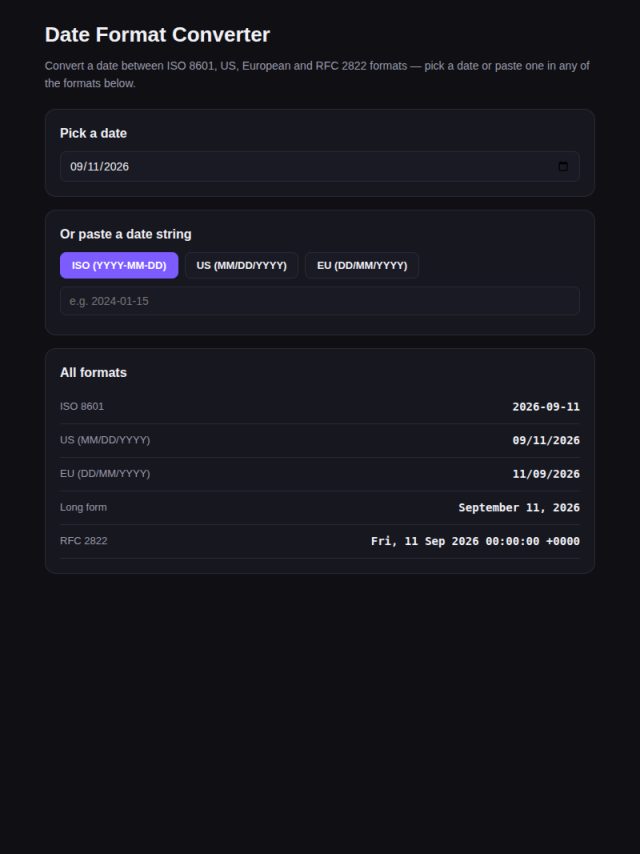Click the long form September 11, 2026

tap(519, 508)
